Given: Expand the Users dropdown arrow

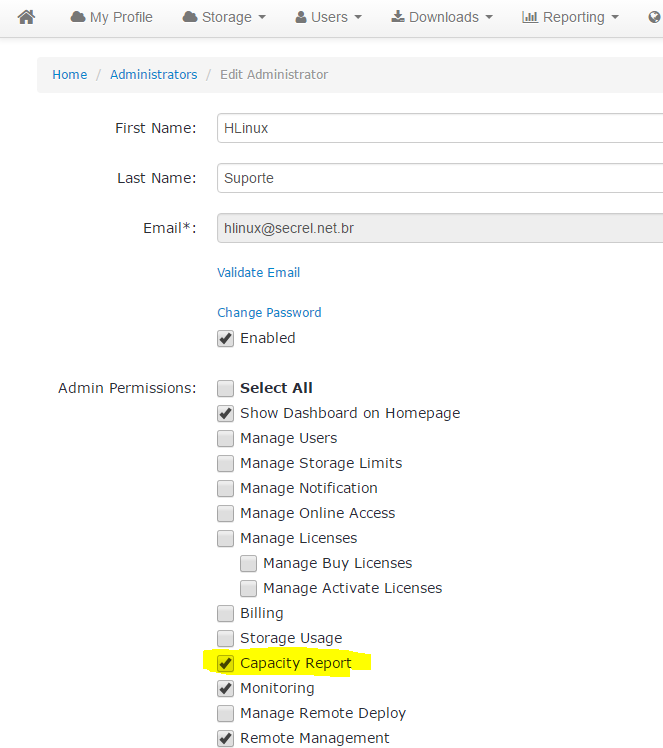Looking at the screenshot, I should (x=358, y=18).
